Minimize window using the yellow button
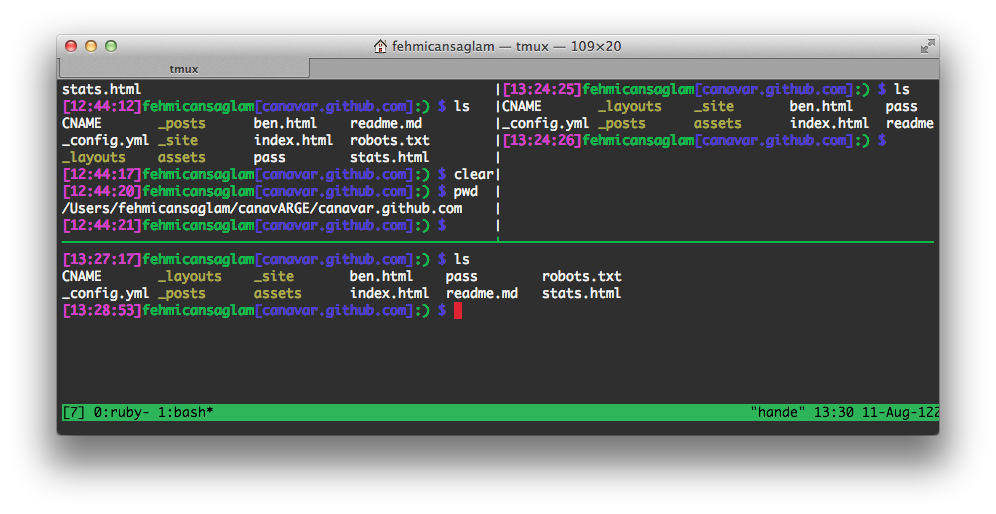 pos(91,46)
